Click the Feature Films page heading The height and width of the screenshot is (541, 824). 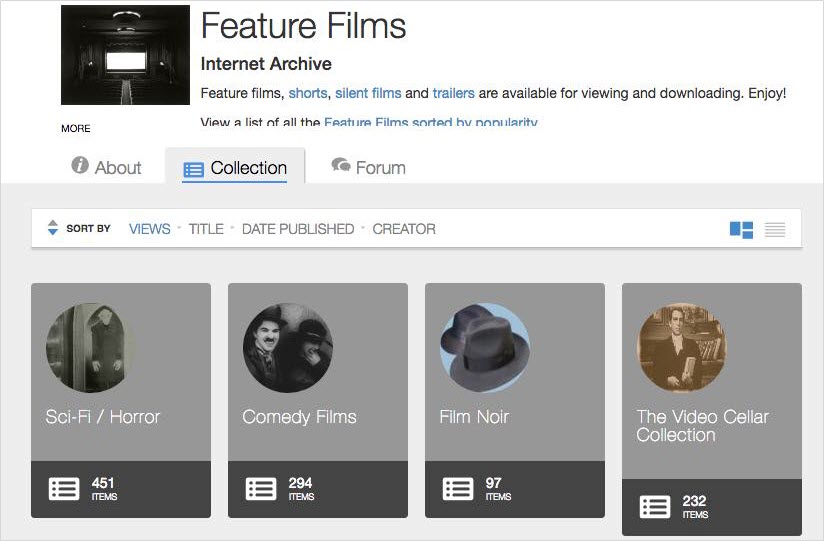pyautogui.click(x=303, y=26)
